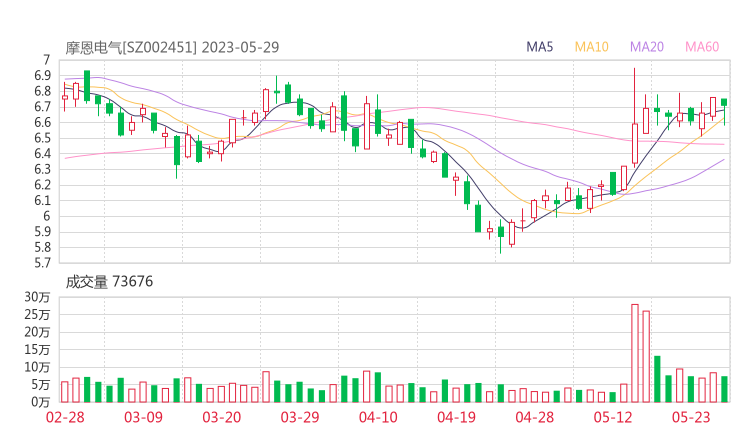
Task: Click the 成交量 73676 volume label
Action: coord(109,282)
